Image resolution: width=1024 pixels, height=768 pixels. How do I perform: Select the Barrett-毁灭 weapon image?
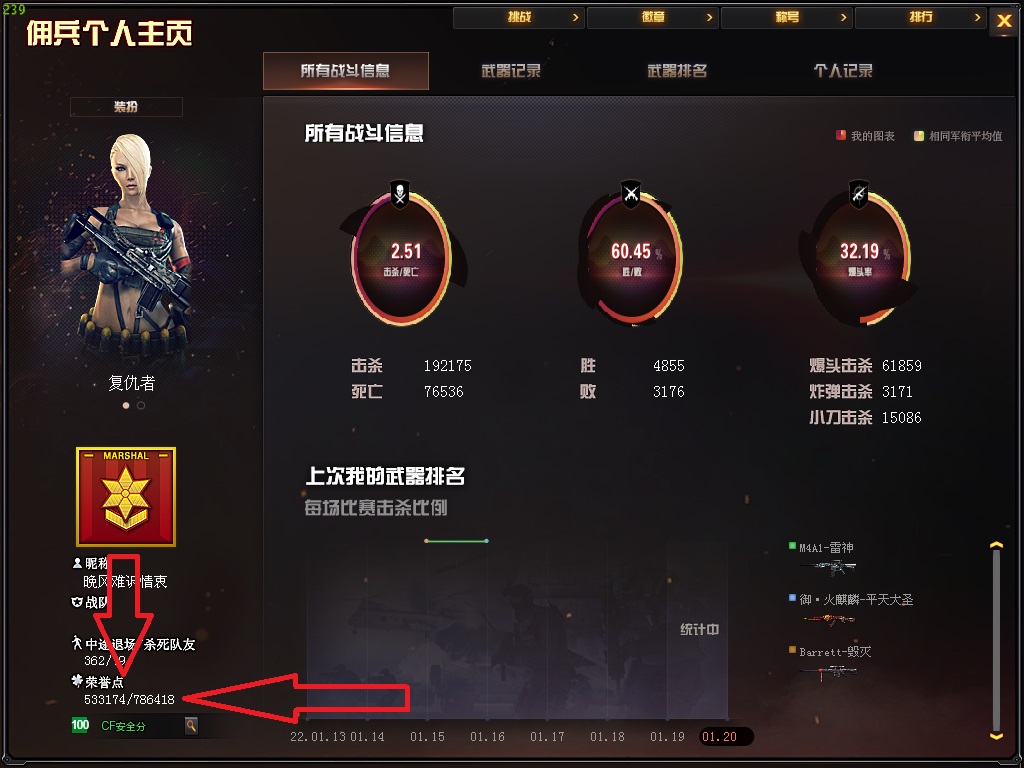[828, 671]
